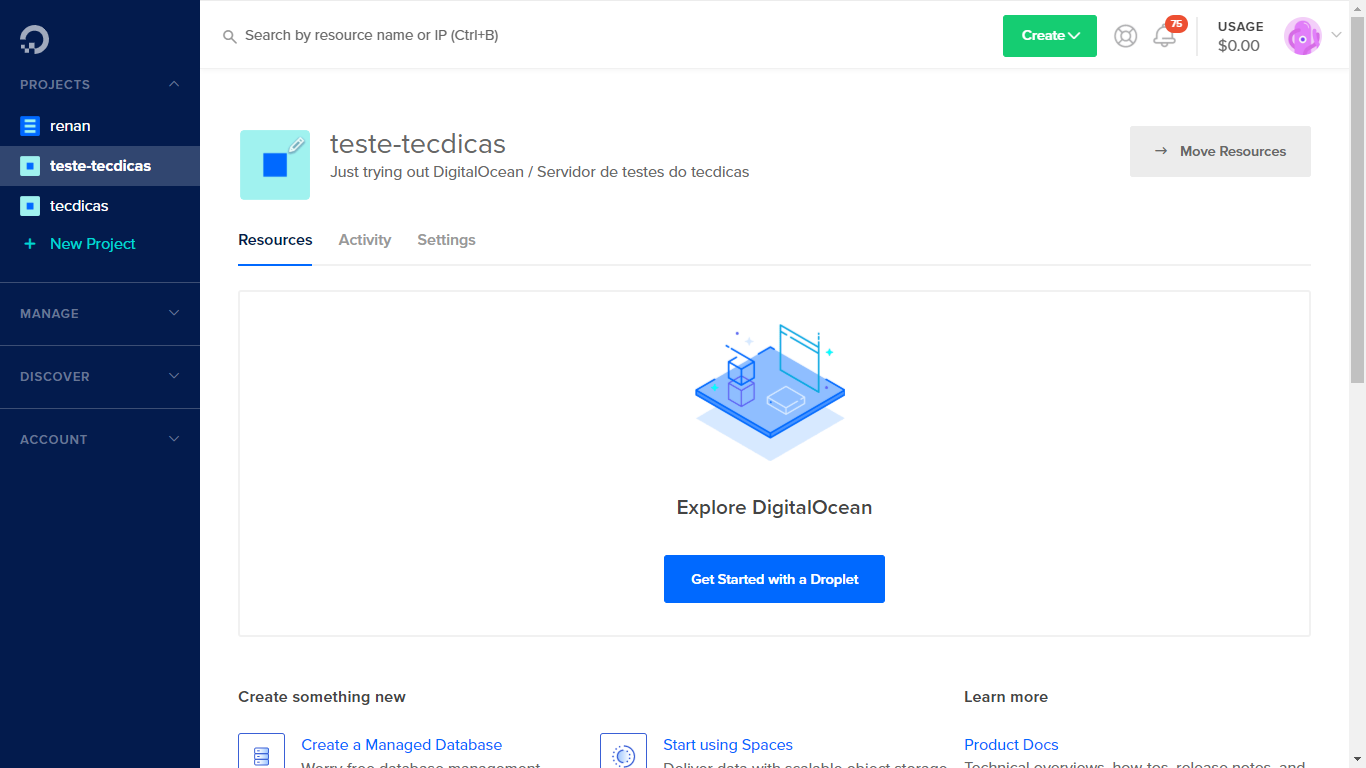This screenshot has width=1366, height=768.
Task: Click Get Started with a Droplet
Action: (x=774, y=579)
